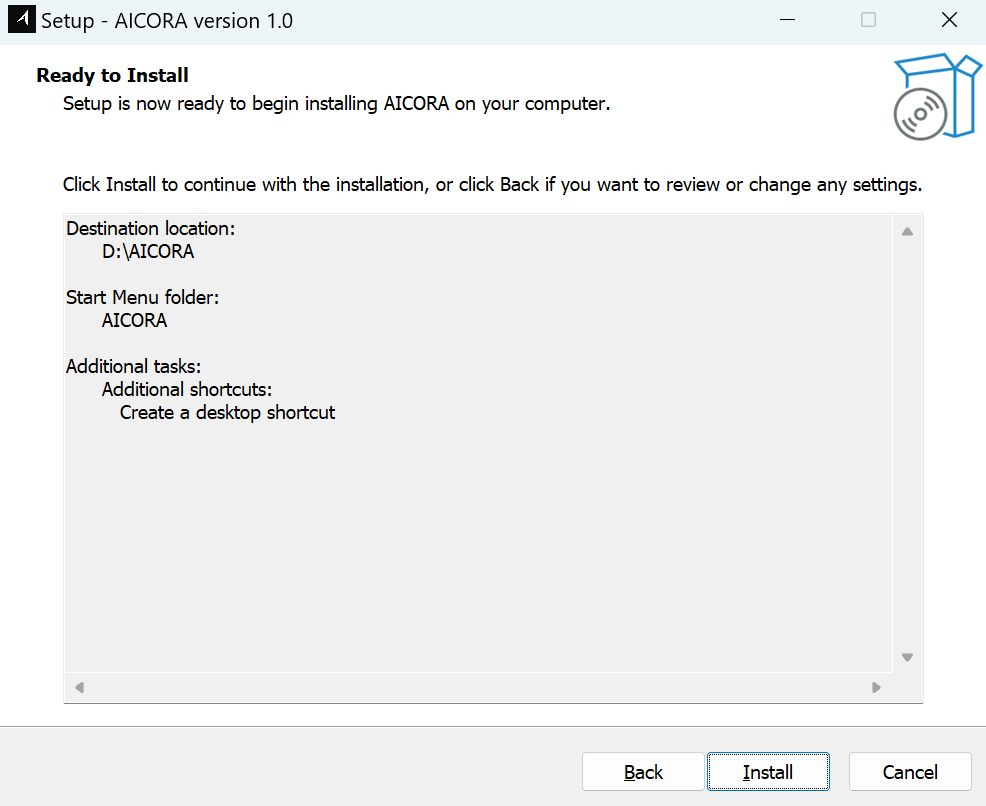Click the "Ready to Install" heading
Image resolution: width=986 pixels, height=806 pixels.
pos(112,76)
